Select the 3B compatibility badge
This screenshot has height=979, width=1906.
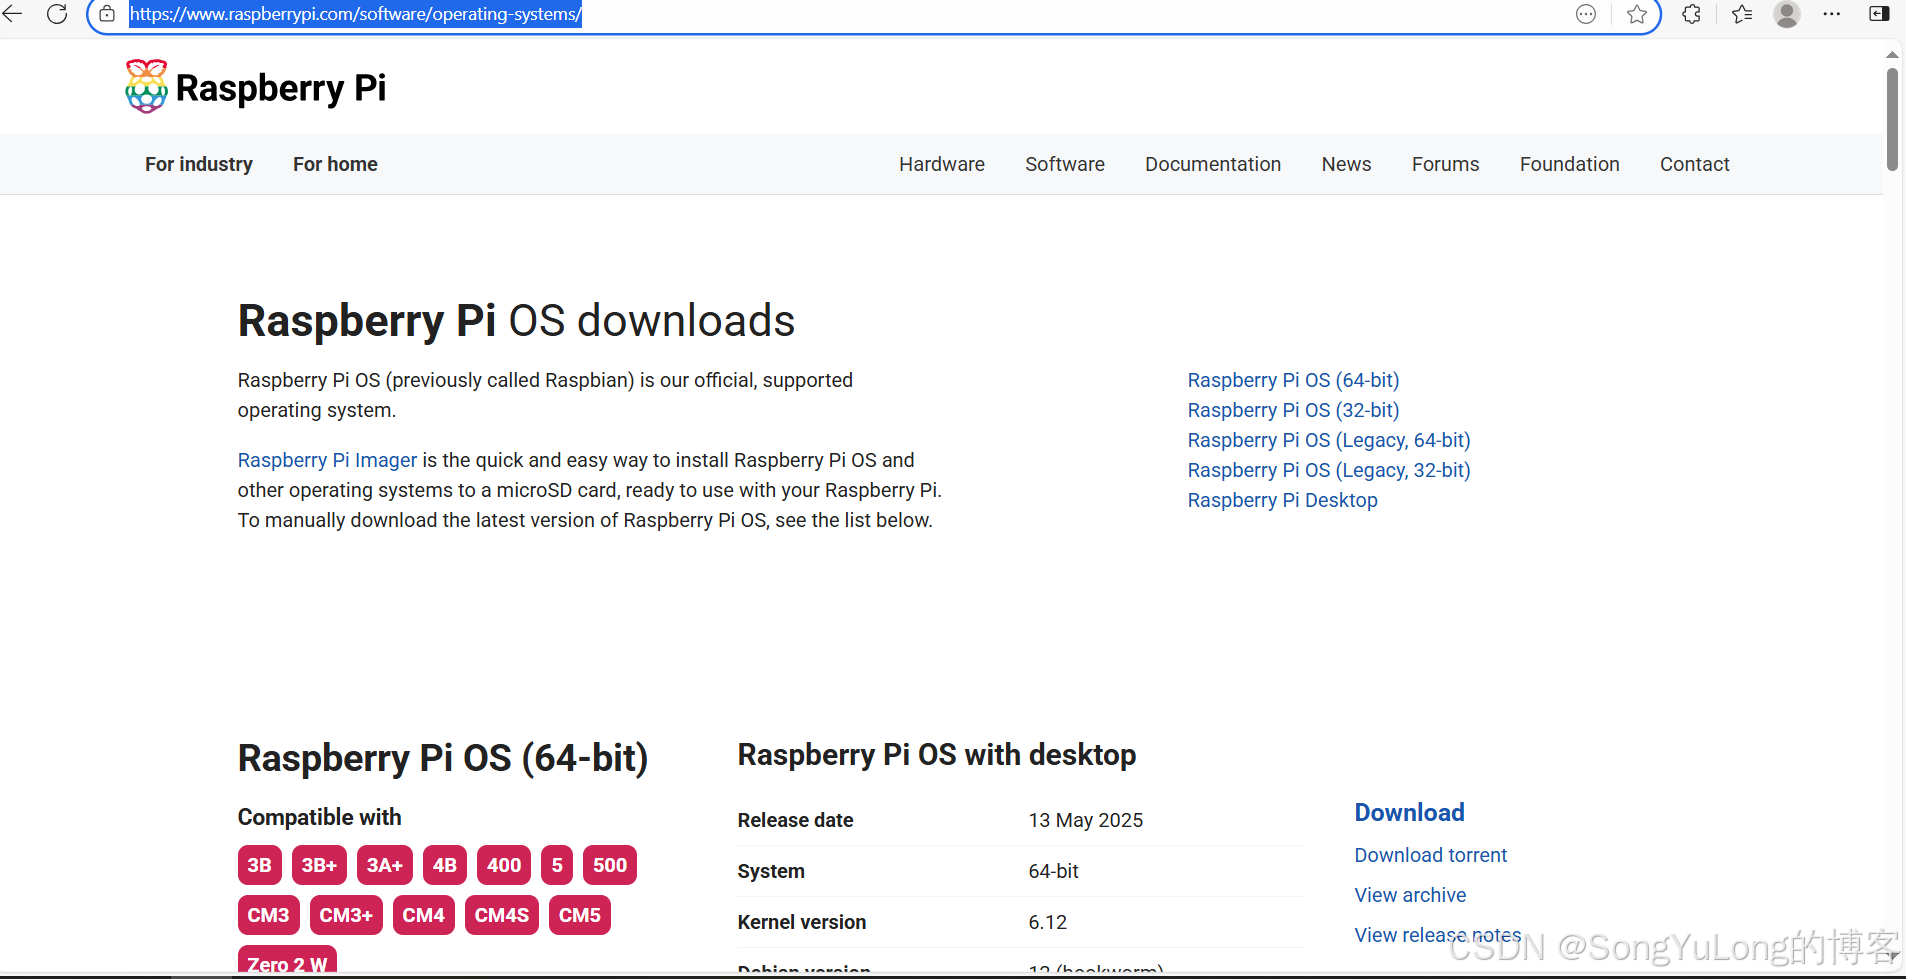(259, 865)
